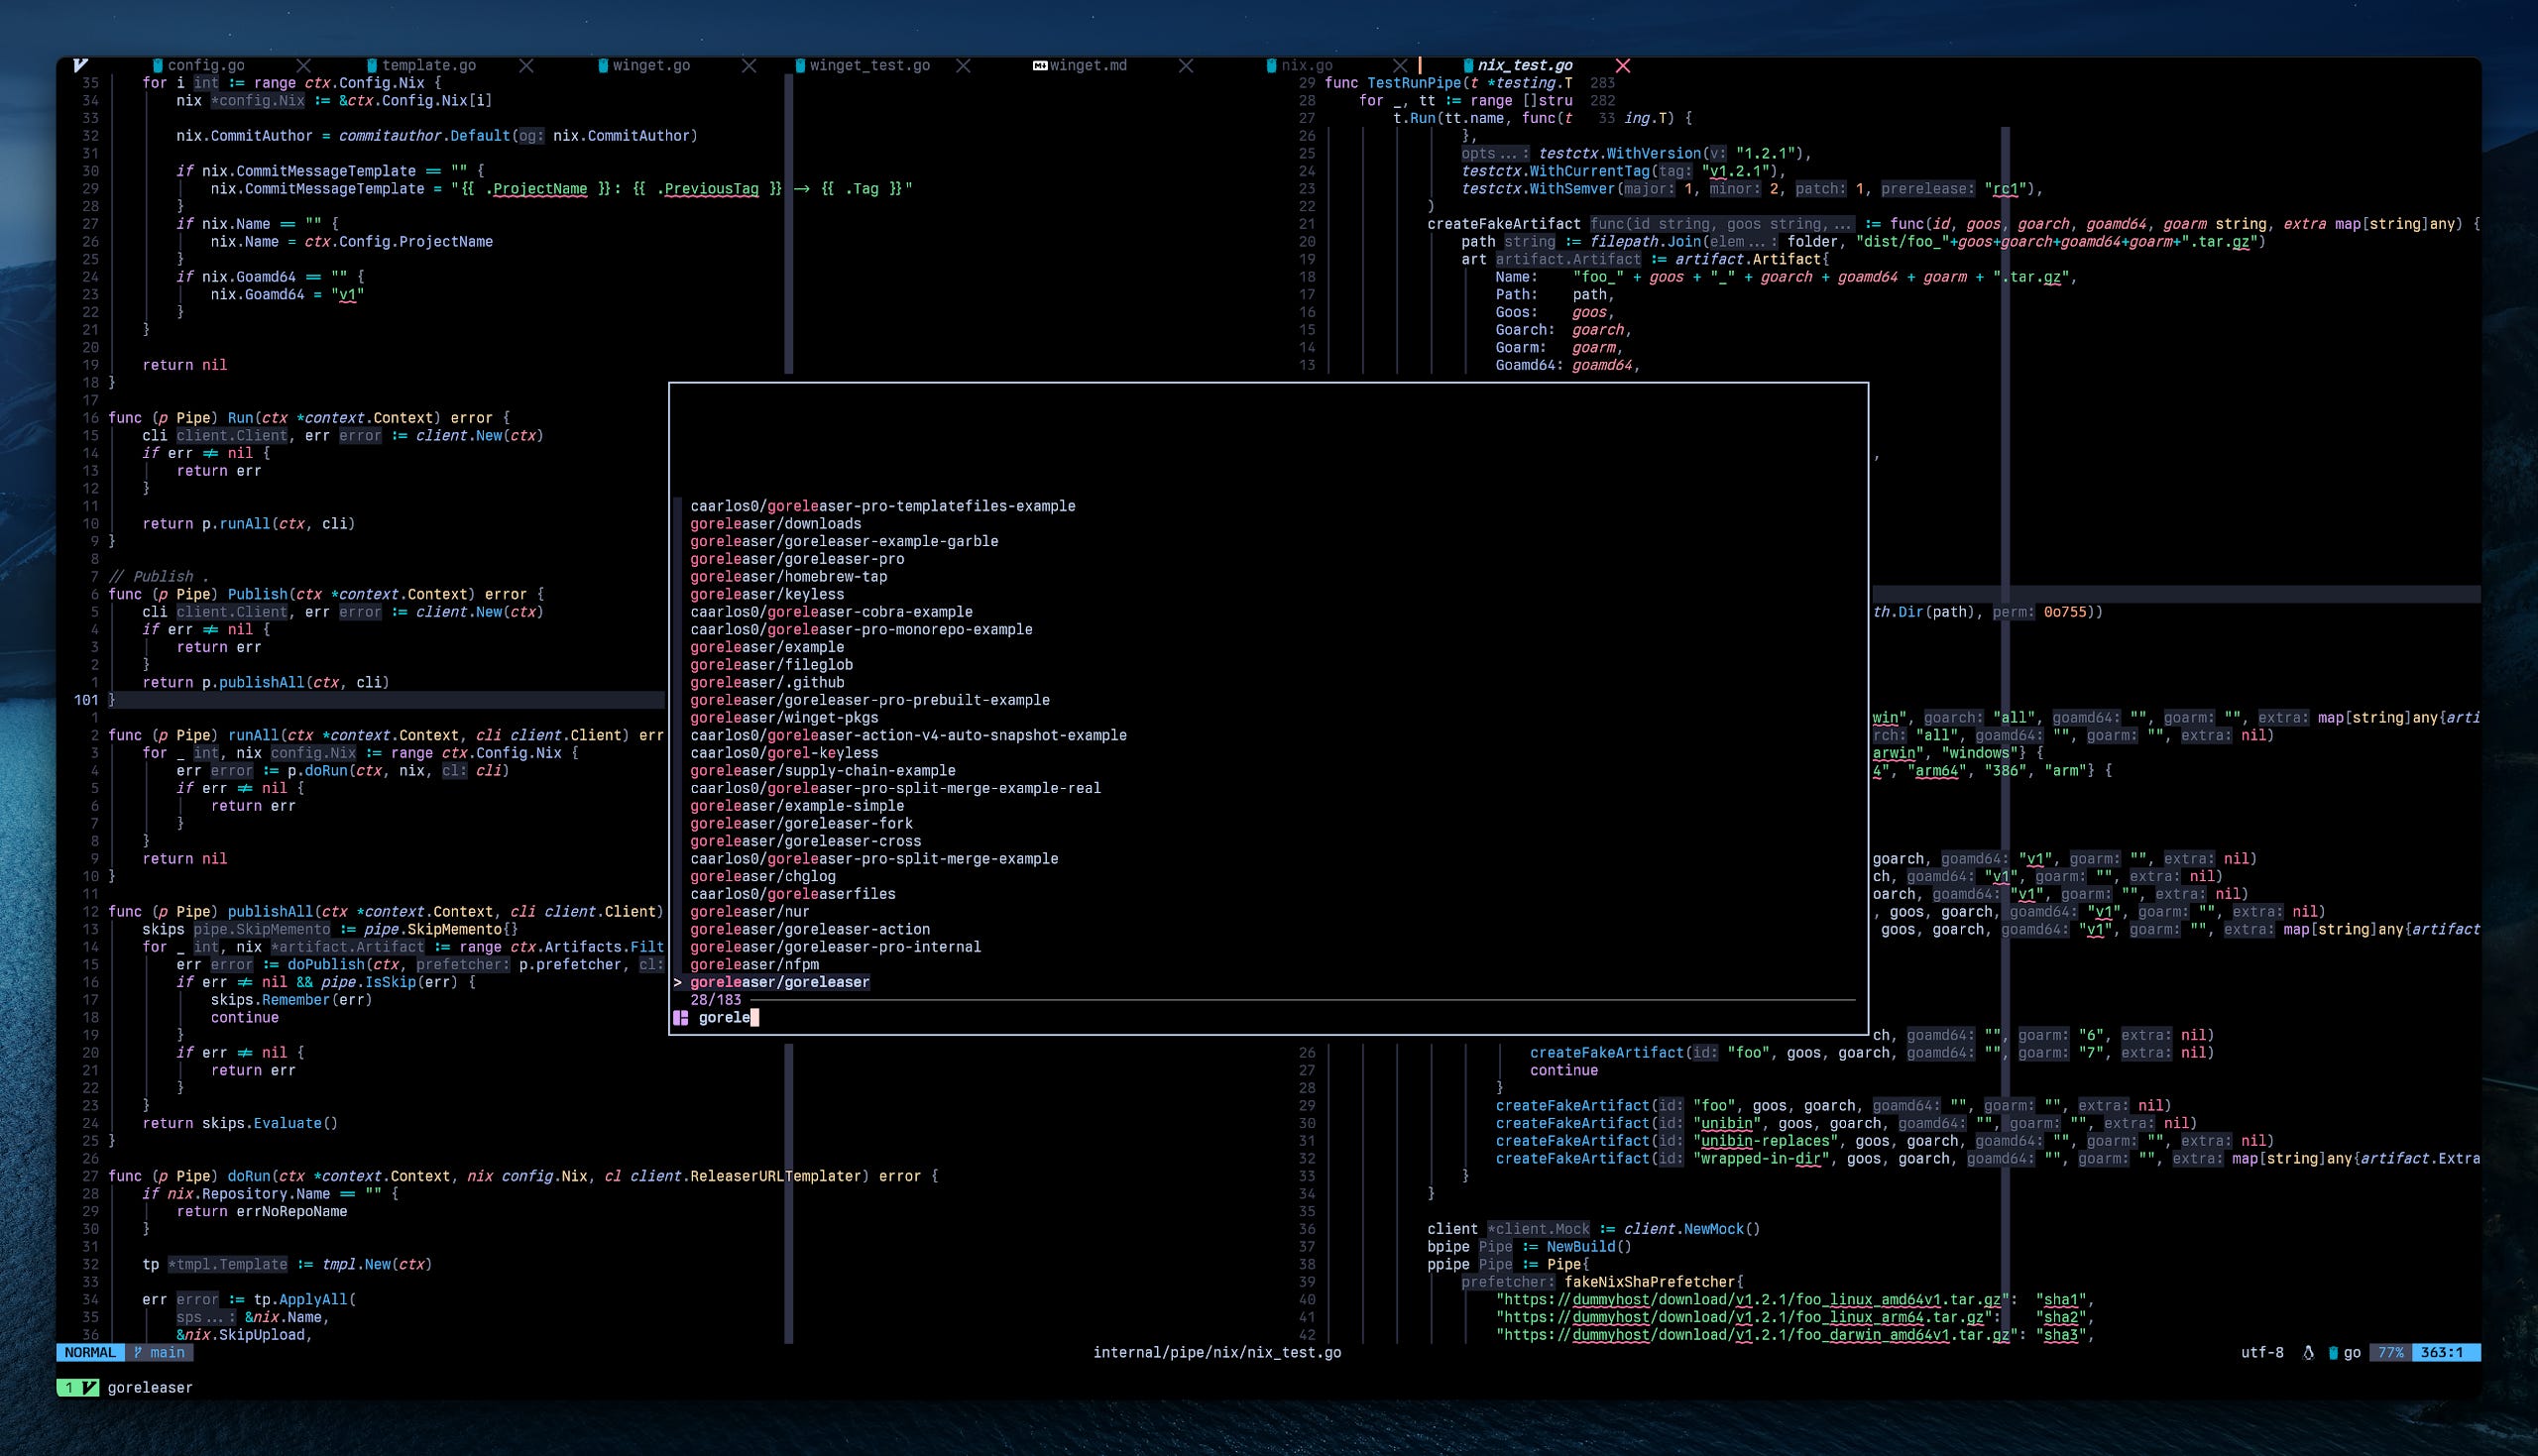
Task: Click the go language icon in the statusline
Action: coord(2333,1352)
